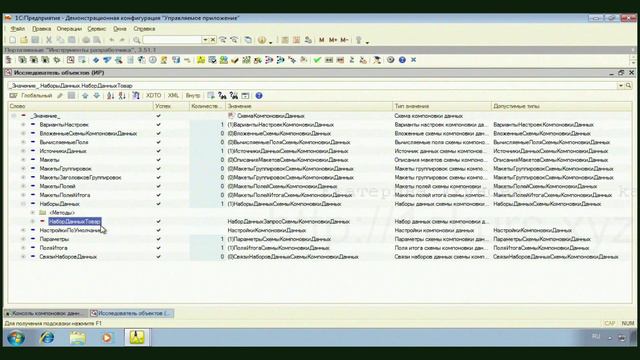Expand the НаборДанныхТовар node

click(x=33, y=221)
